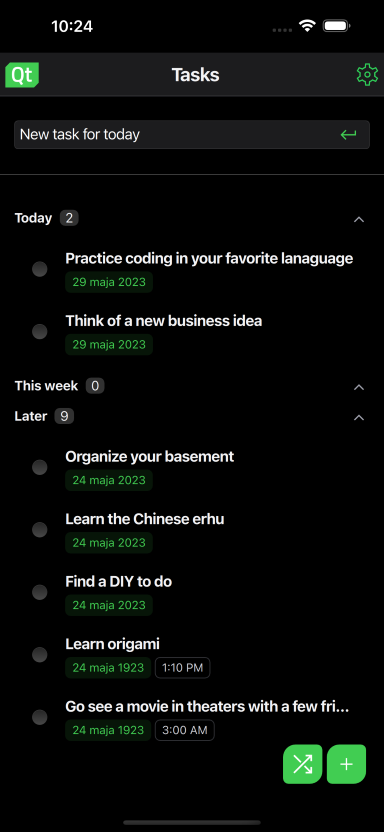
Task: Add a task with the plus button
Action: [346, 764]
